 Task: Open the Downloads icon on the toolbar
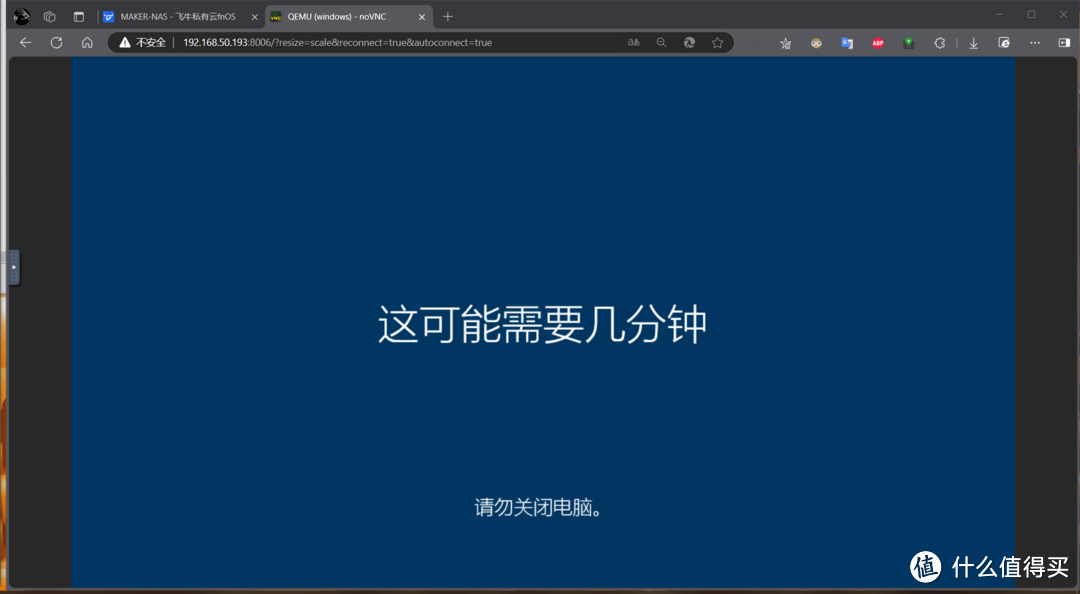point(973,42)
